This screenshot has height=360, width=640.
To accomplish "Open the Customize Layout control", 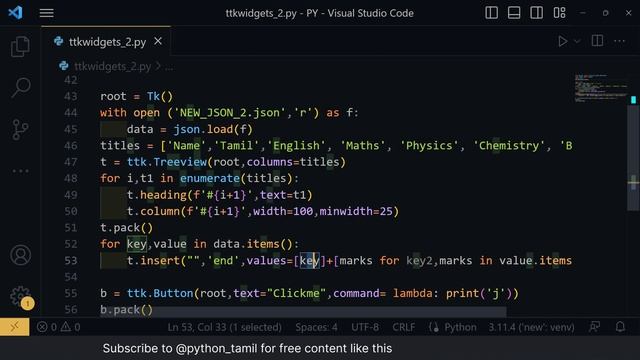I will coord(559,13).
